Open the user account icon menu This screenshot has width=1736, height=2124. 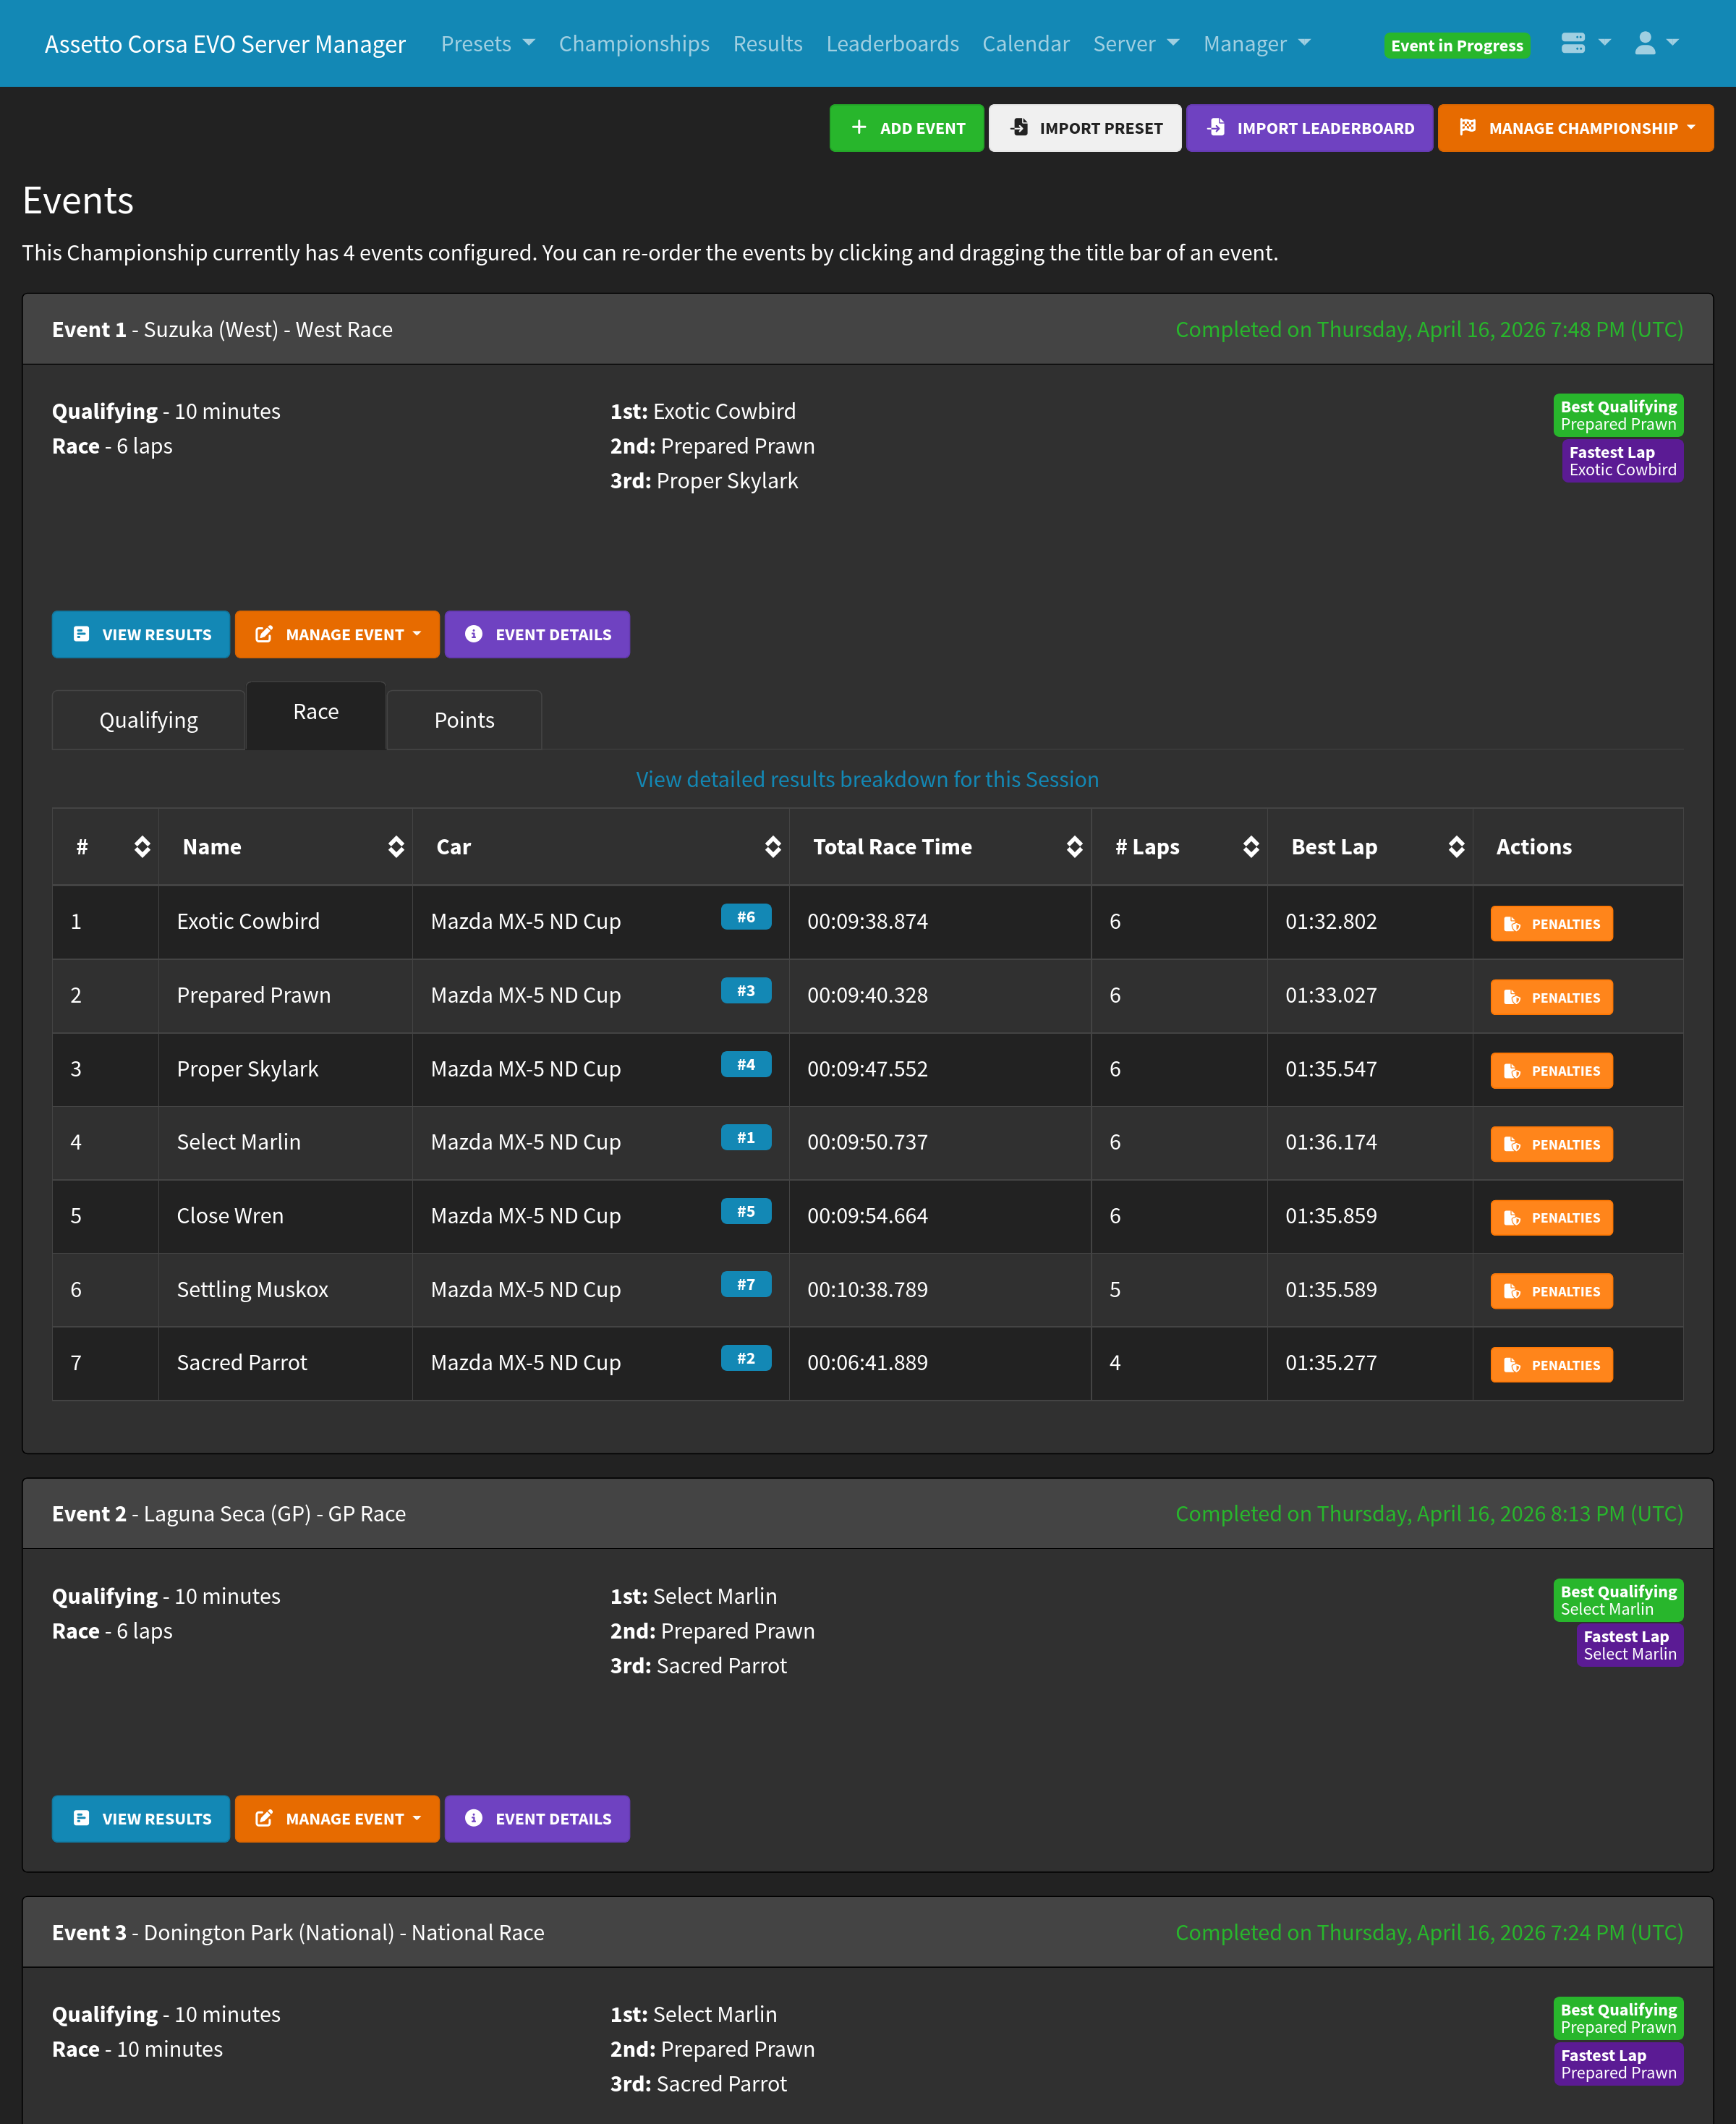(x=1656, y=43)
